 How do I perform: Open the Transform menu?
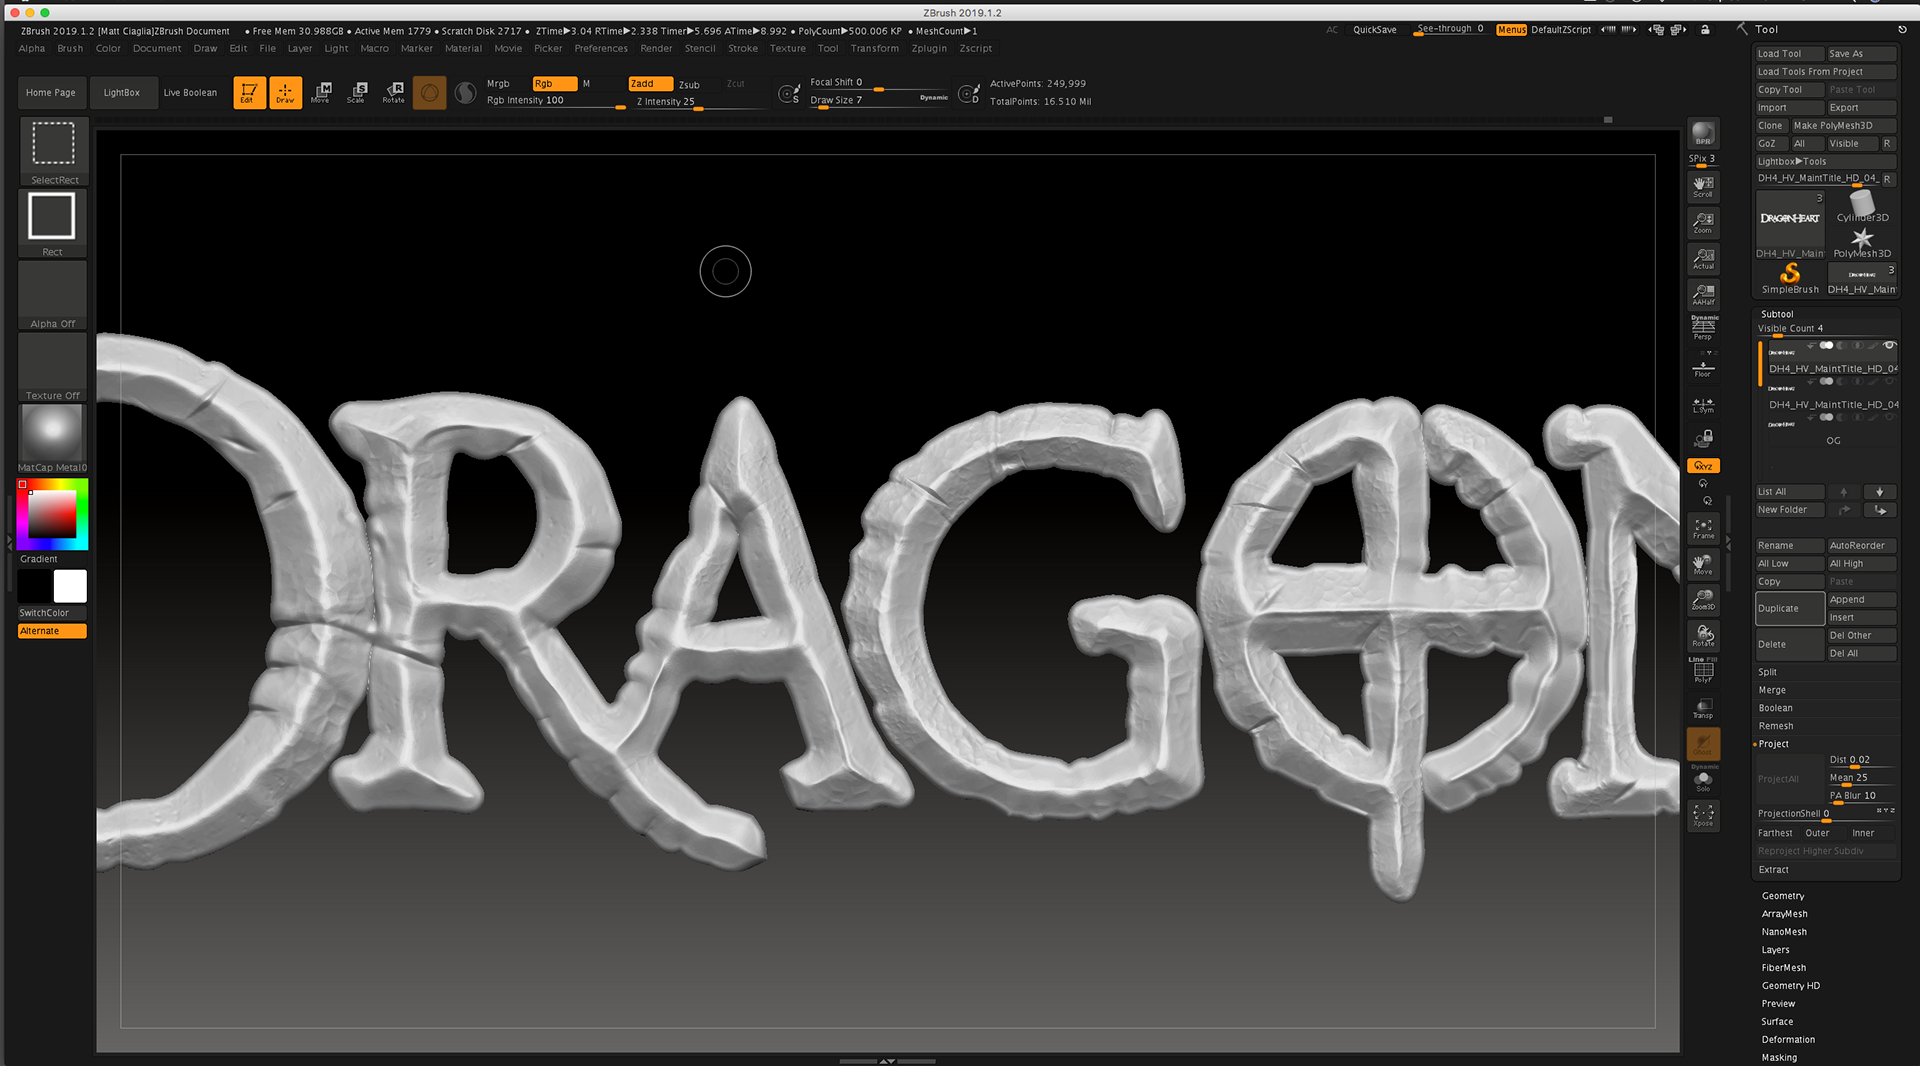[874, 48]
